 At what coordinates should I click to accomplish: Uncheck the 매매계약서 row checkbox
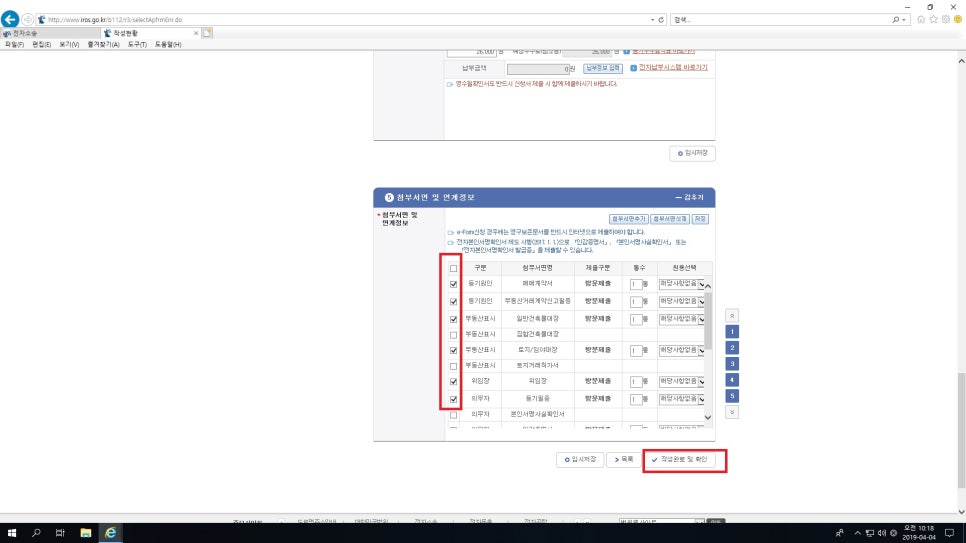coord(453,284)
